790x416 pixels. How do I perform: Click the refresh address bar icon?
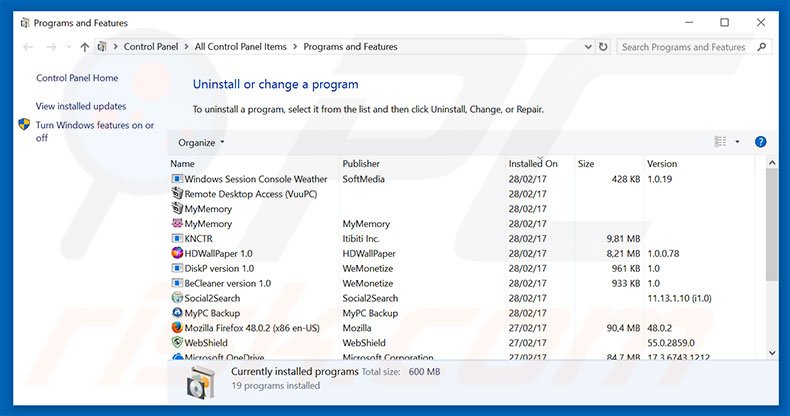click(603, 47)
